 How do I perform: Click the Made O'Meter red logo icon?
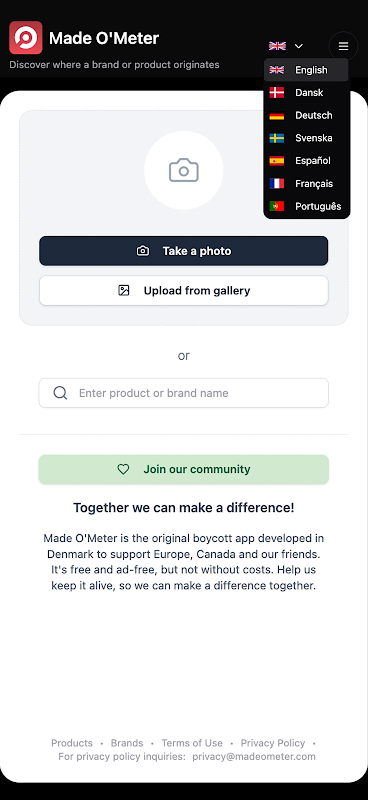(x=26, y=38)
